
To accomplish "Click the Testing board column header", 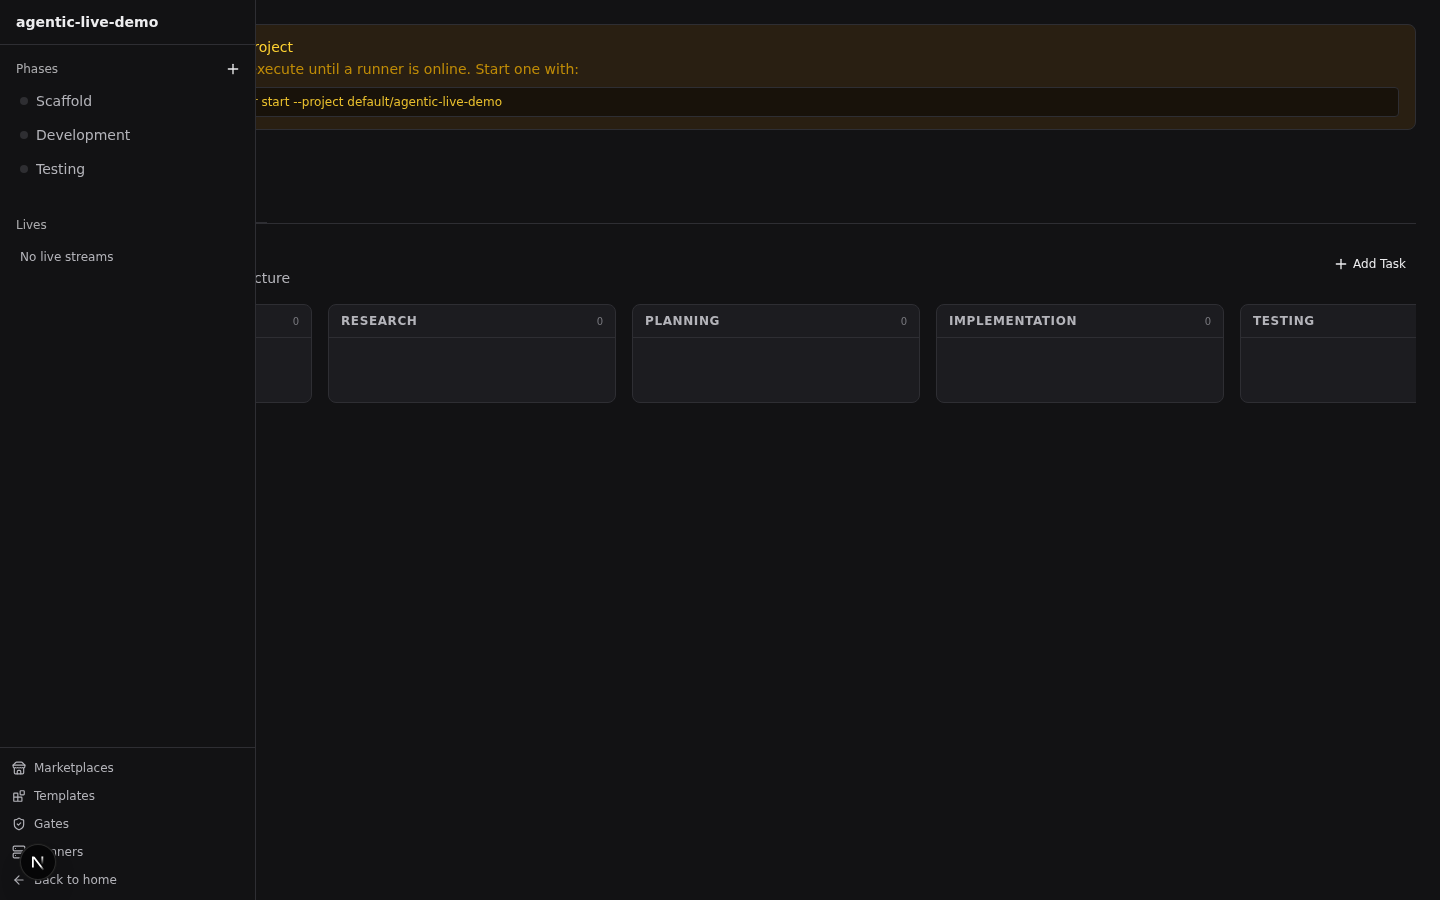I will click(x=1283, y=321).
